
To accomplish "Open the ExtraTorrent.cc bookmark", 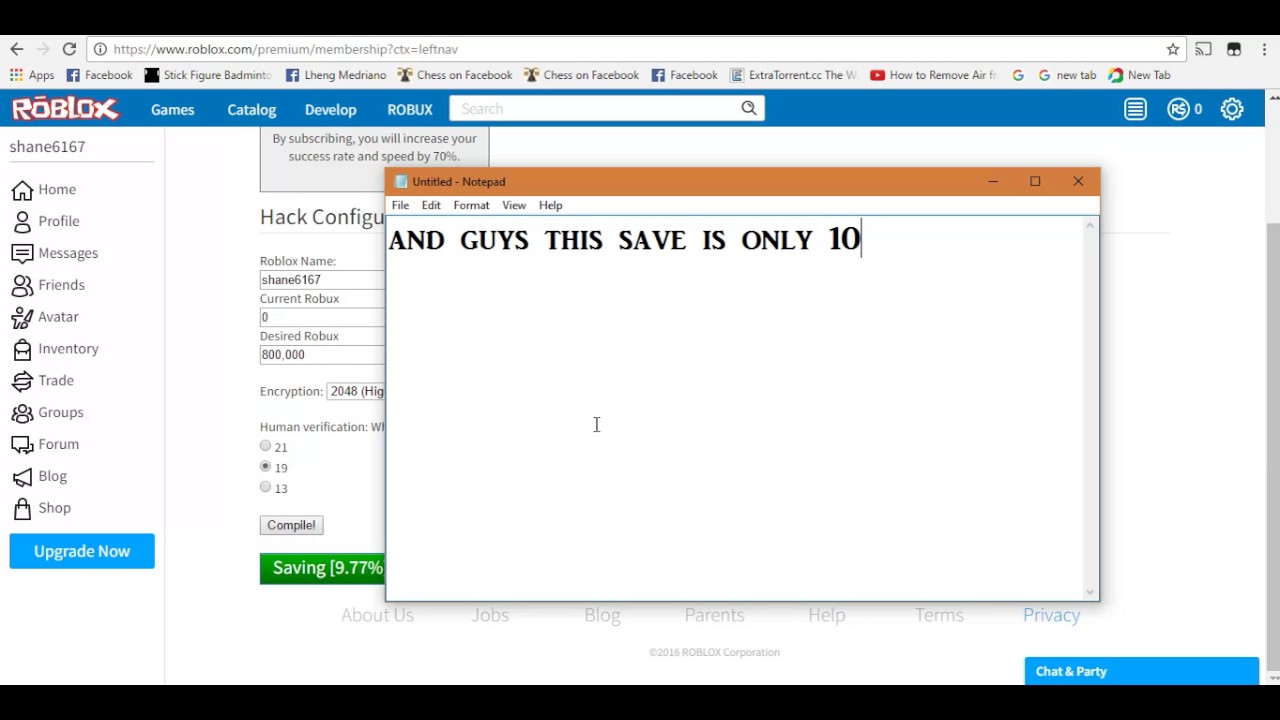I will 793,75.
